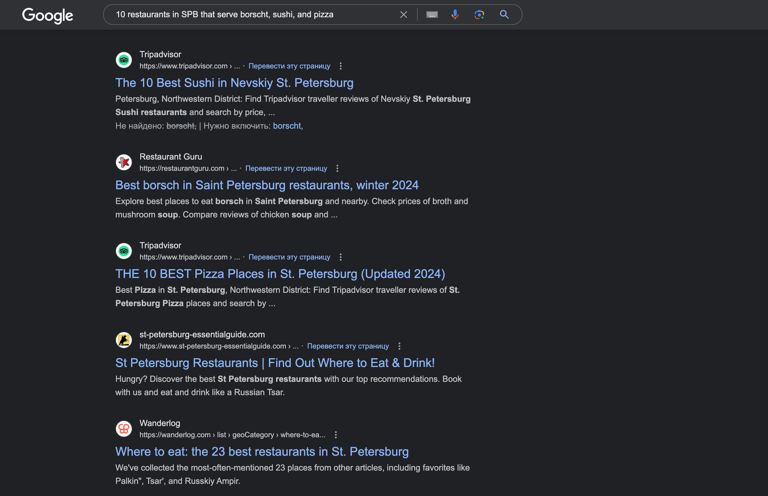768x496 pixels.
Task: Open more options for Pizza Places result
Action: [x=341, y=257]
